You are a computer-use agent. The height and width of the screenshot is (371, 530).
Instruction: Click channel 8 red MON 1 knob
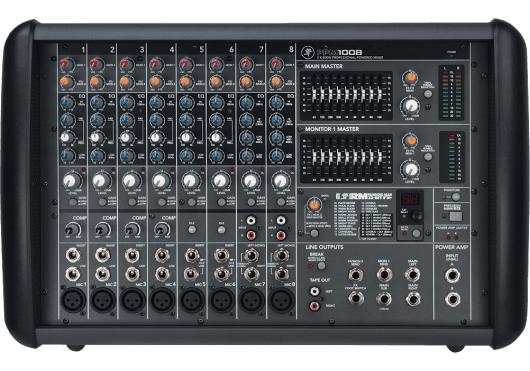(276, 64)
